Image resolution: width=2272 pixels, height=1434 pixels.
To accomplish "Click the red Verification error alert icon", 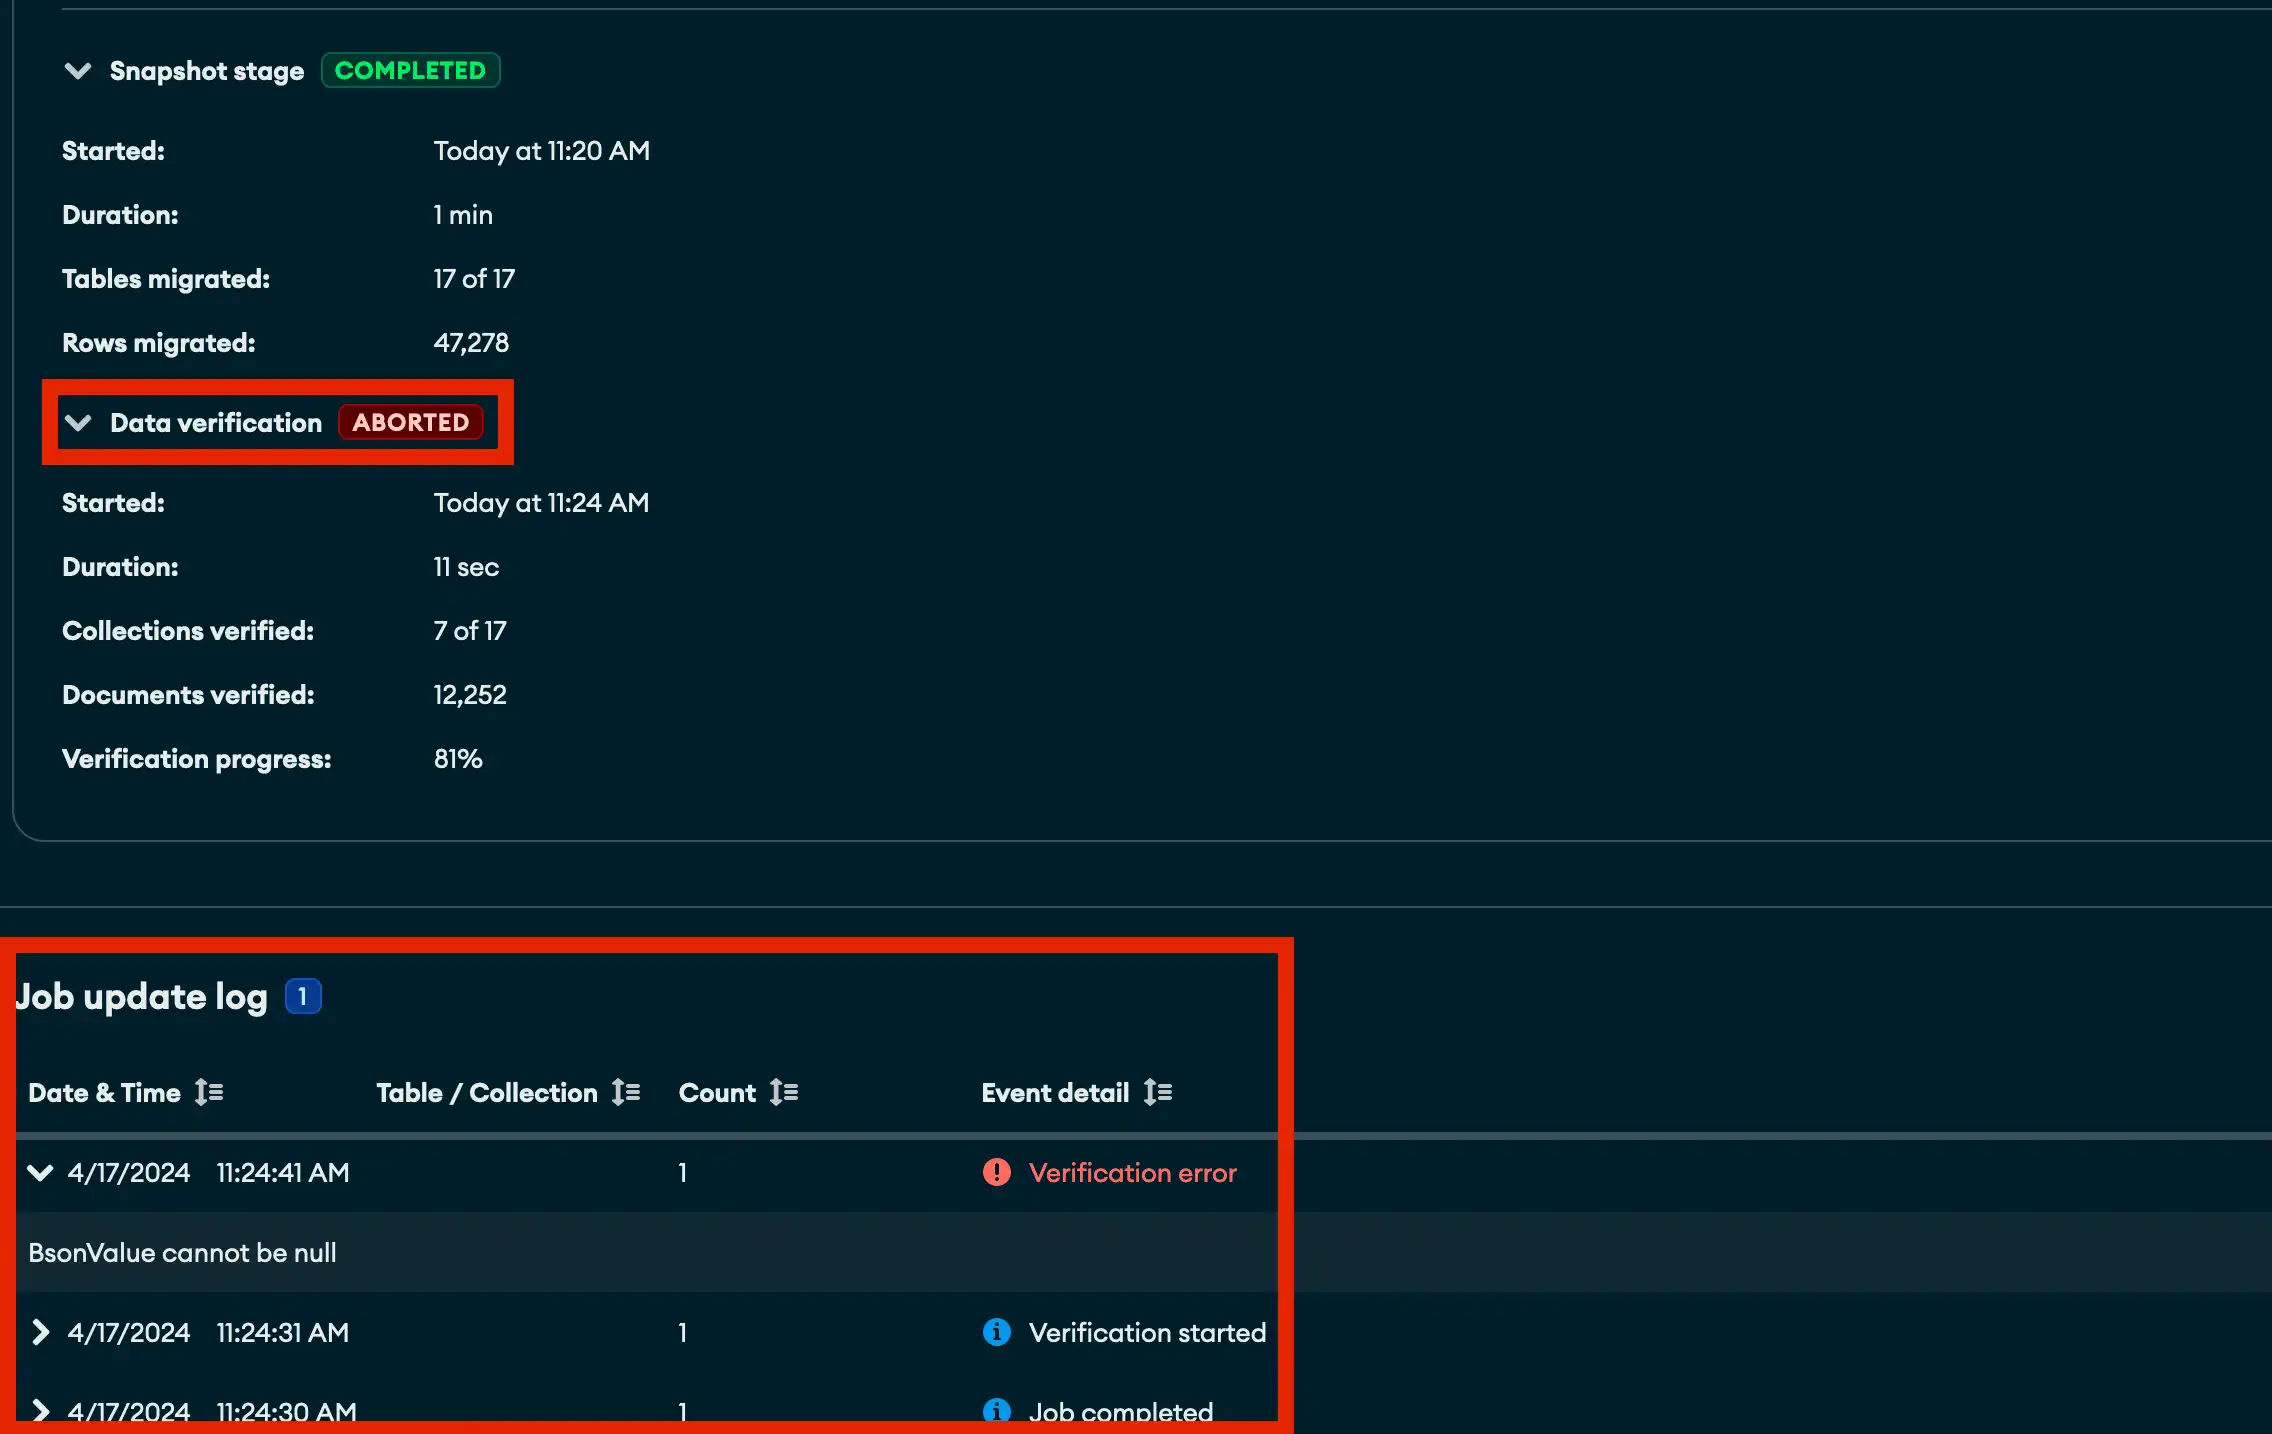I will 996,1173.
